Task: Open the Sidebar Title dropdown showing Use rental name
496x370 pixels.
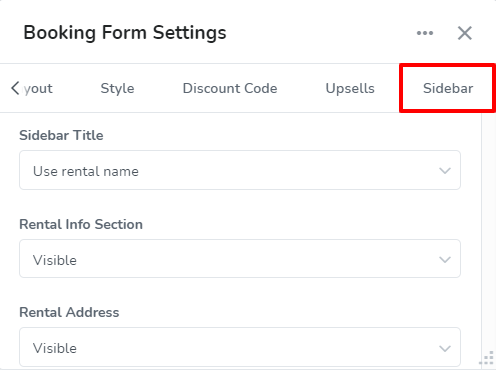Action: click(240, 170)
